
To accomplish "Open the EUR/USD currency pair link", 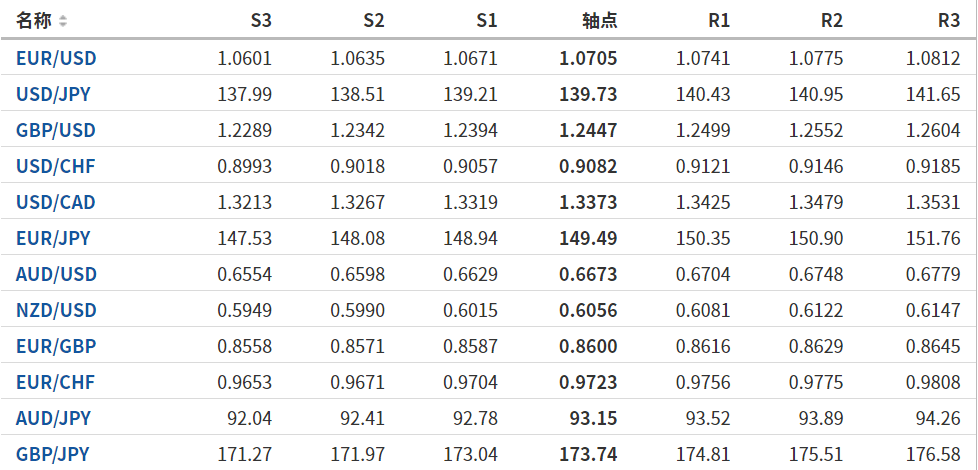I will 56,59.
